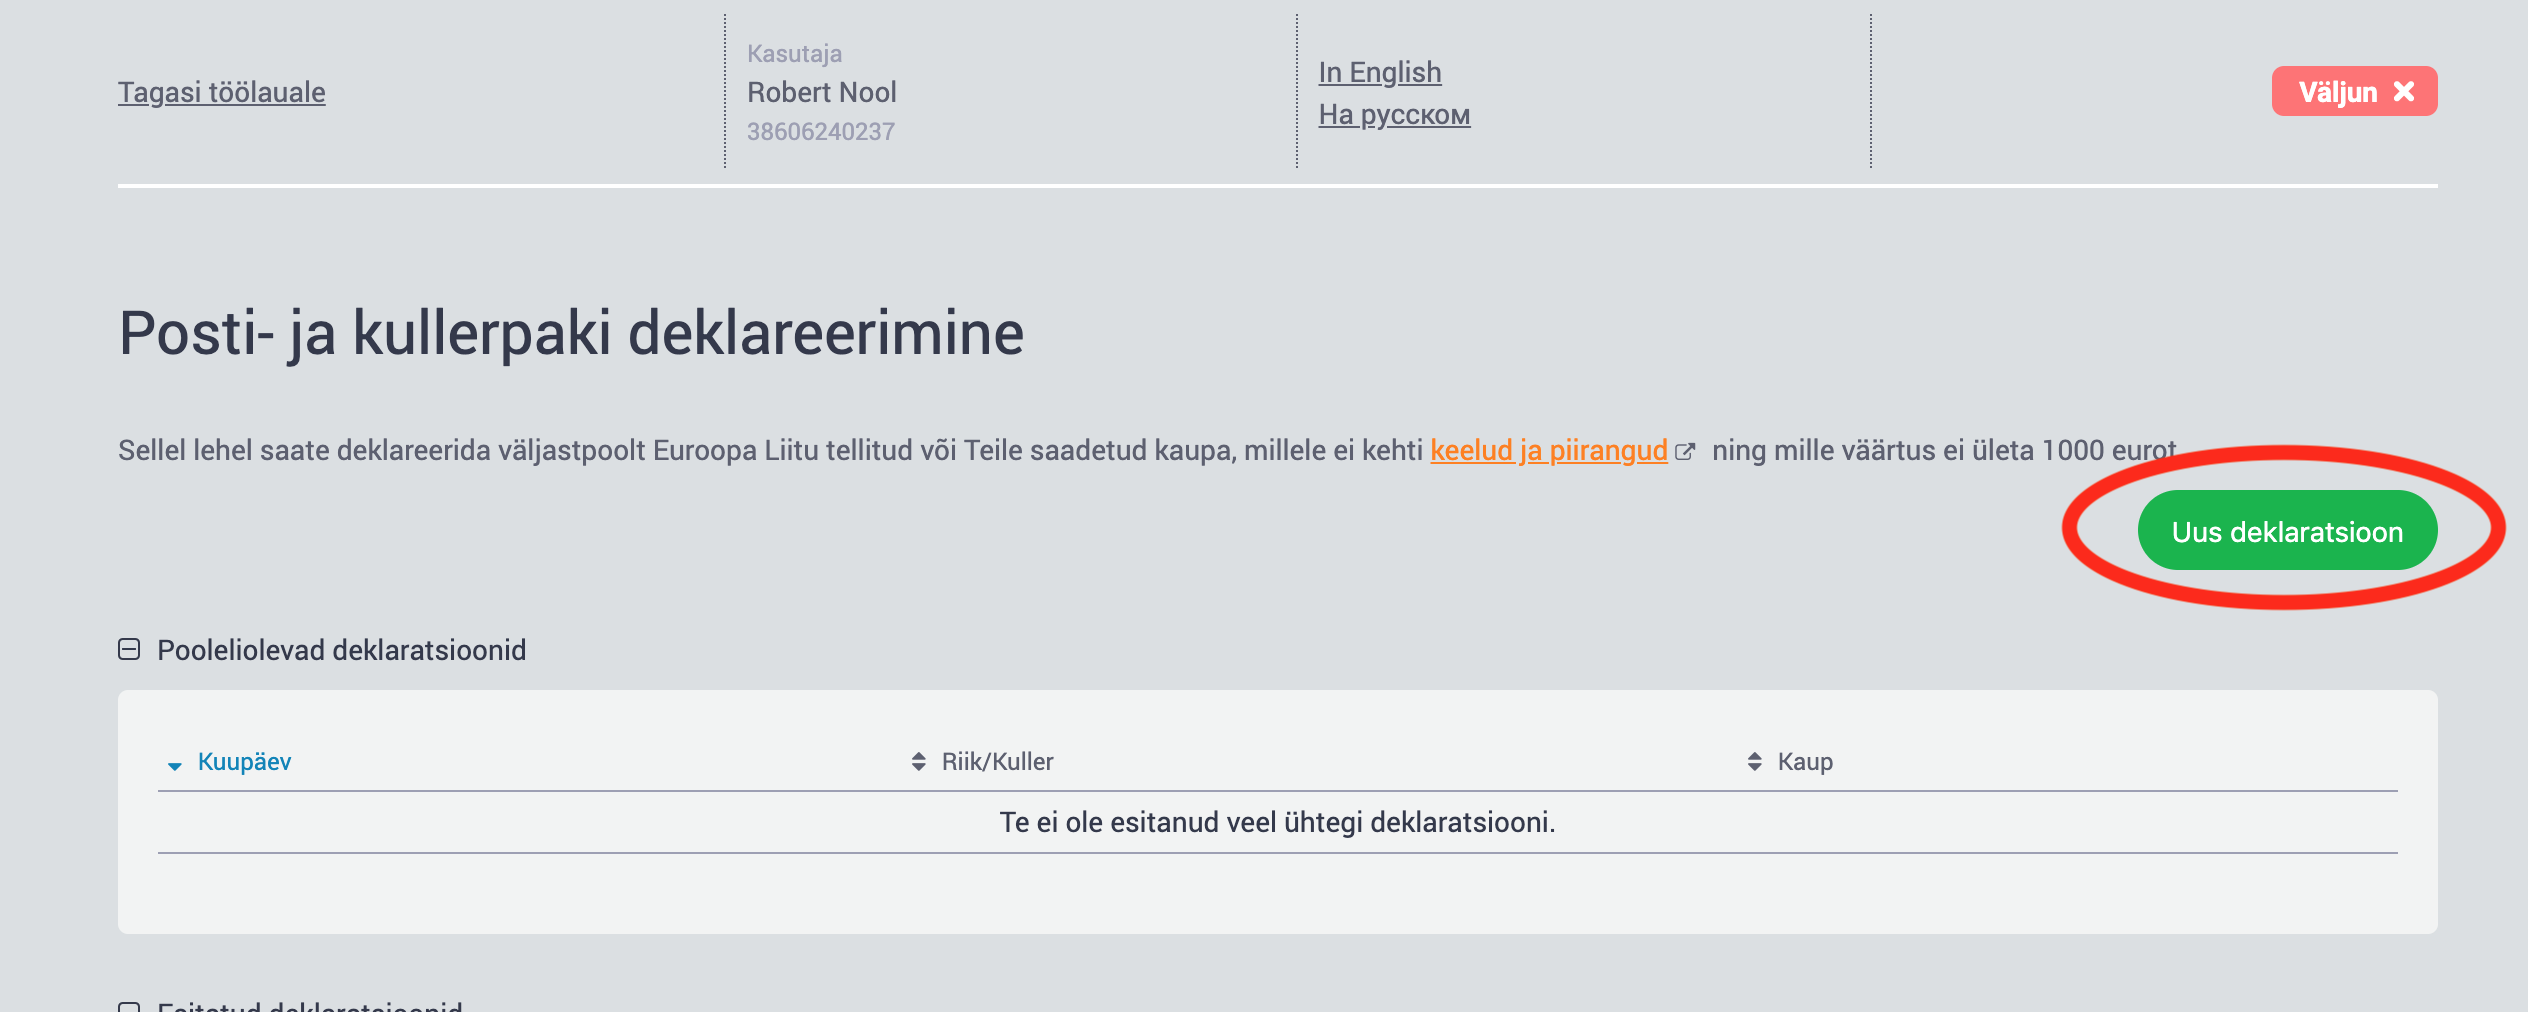Go back via Tagasi töölauale link
This screenshot has height=1012, width=2528.
(x=222, y=92)
